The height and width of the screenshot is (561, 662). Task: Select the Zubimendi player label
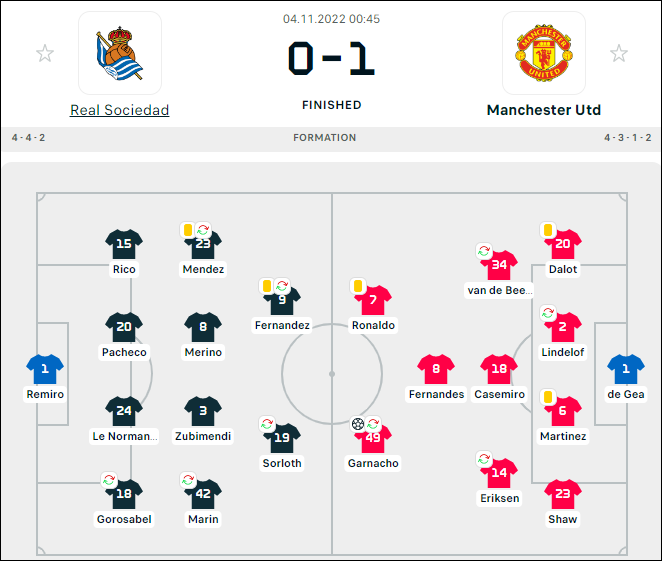pos(203,436)
